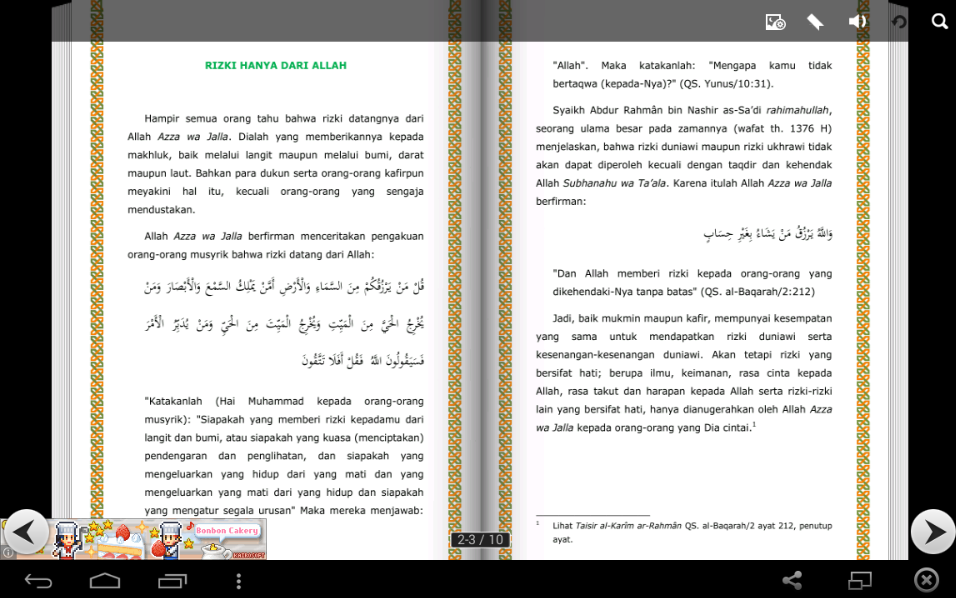
Task: Click the first Arabic verse line on left page
Action: pos(284,286)
